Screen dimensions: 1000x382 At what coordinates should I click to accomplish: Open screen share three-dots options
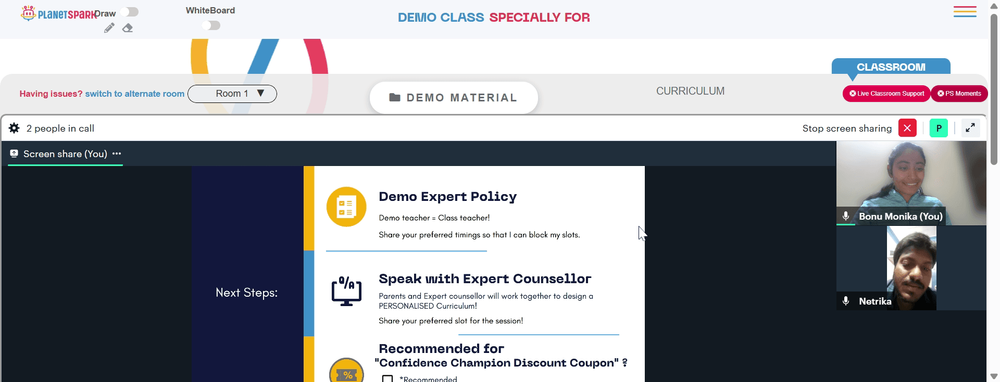coord(117,154)
